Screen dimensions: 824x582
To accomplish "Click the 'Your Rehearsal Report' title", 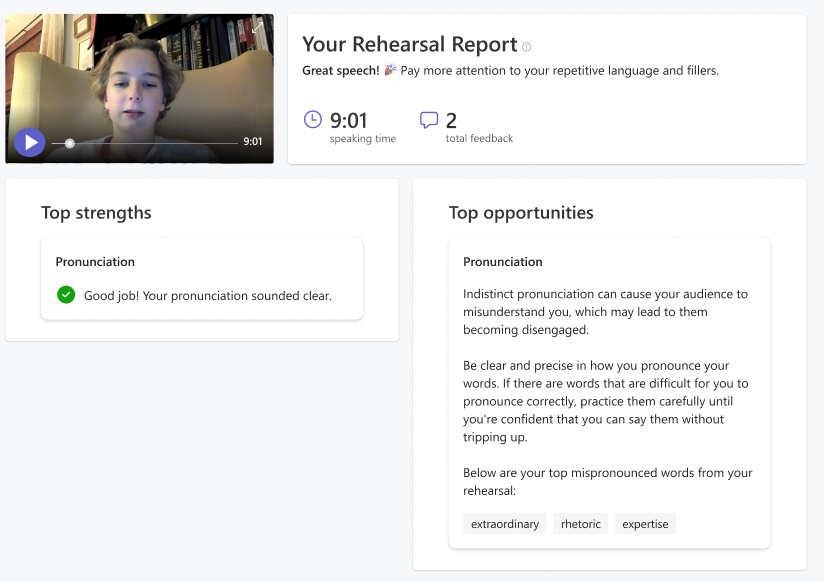I will pyautogui.click(x=410, y=45).
